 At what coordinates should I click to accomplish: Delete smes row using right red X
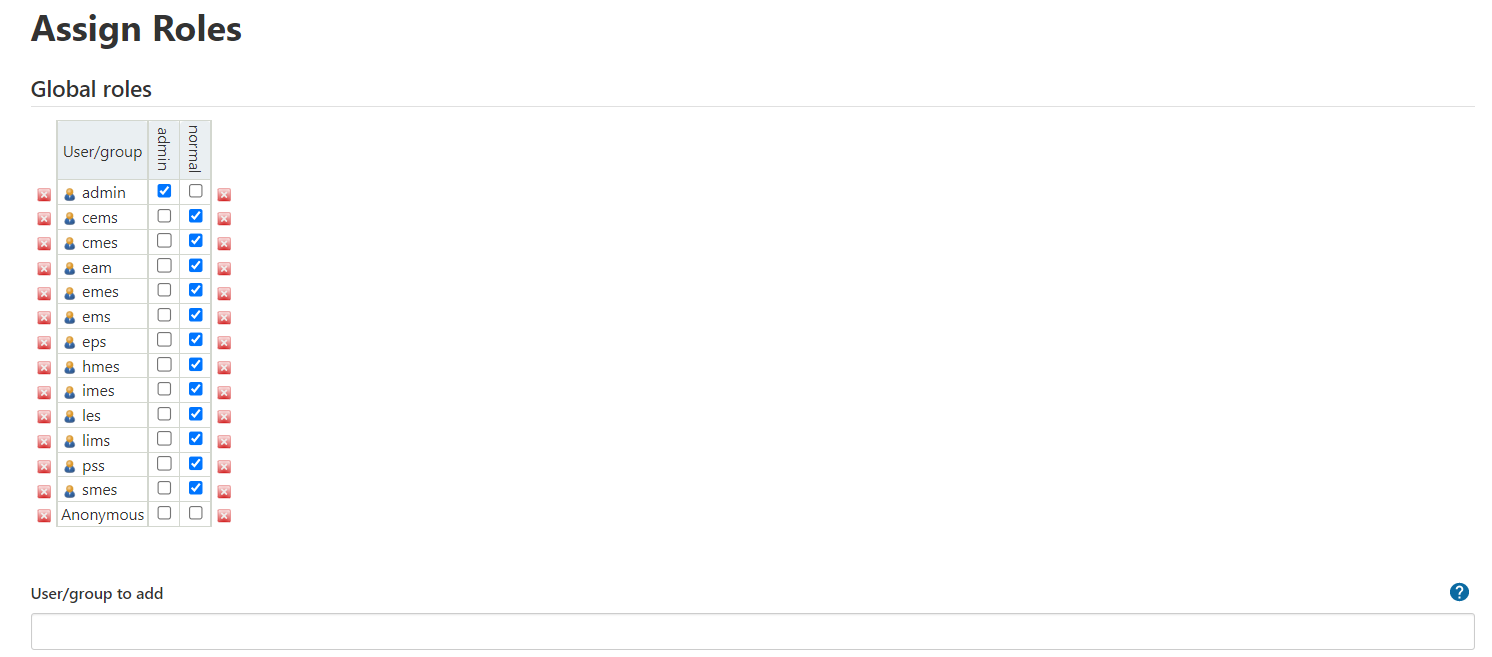pyautogui.click(x=224, y=491)
